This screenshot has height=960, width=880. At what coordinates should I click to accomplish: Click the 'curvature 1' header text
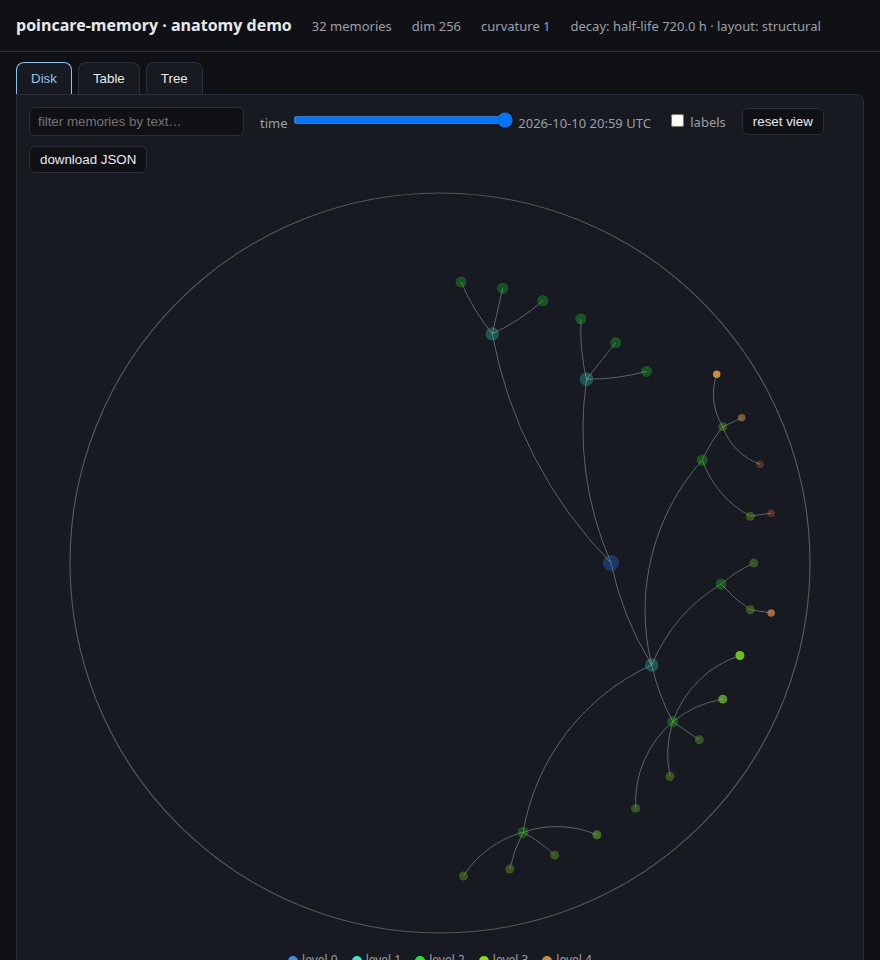point(515,26)
